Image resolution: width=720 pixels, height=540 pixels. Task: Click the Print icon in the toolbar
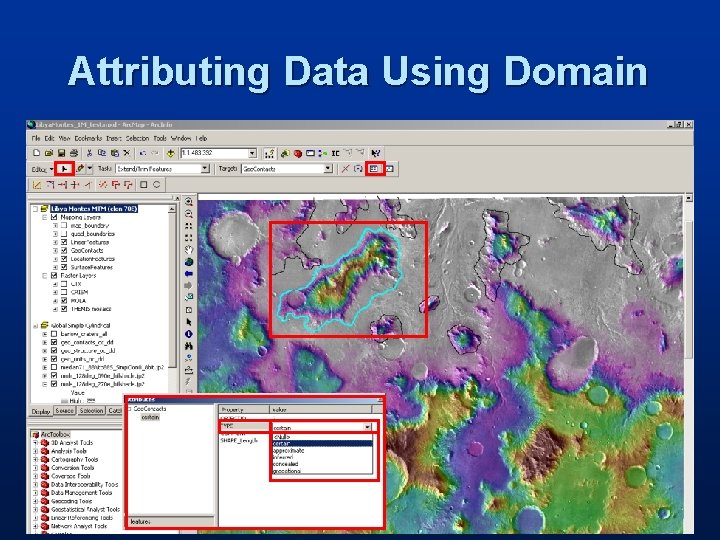(x=73, y=153)
